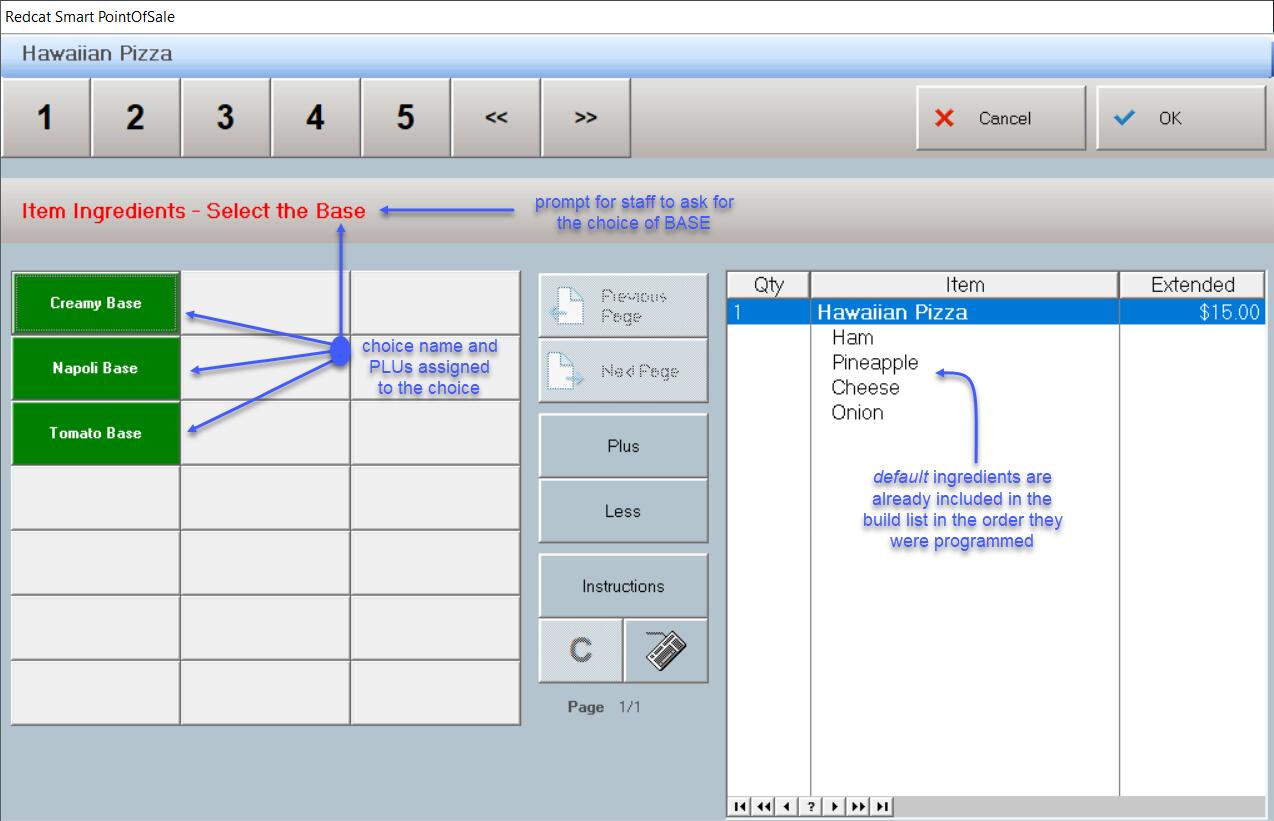Select the Creamy Base option
The width and height of the screenshot is (1274, 821).
(96, 303)
